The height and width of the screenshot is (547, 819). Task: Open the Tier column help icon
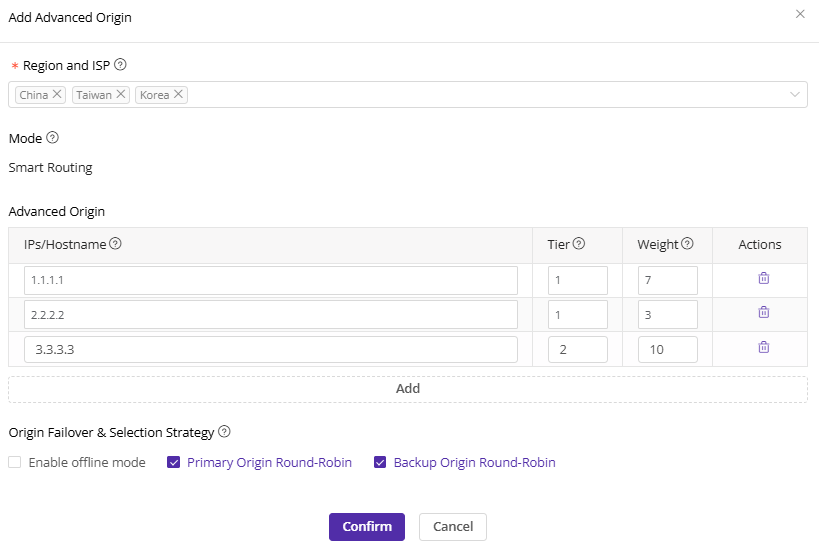pyautogui.click(x=578, y=244)
